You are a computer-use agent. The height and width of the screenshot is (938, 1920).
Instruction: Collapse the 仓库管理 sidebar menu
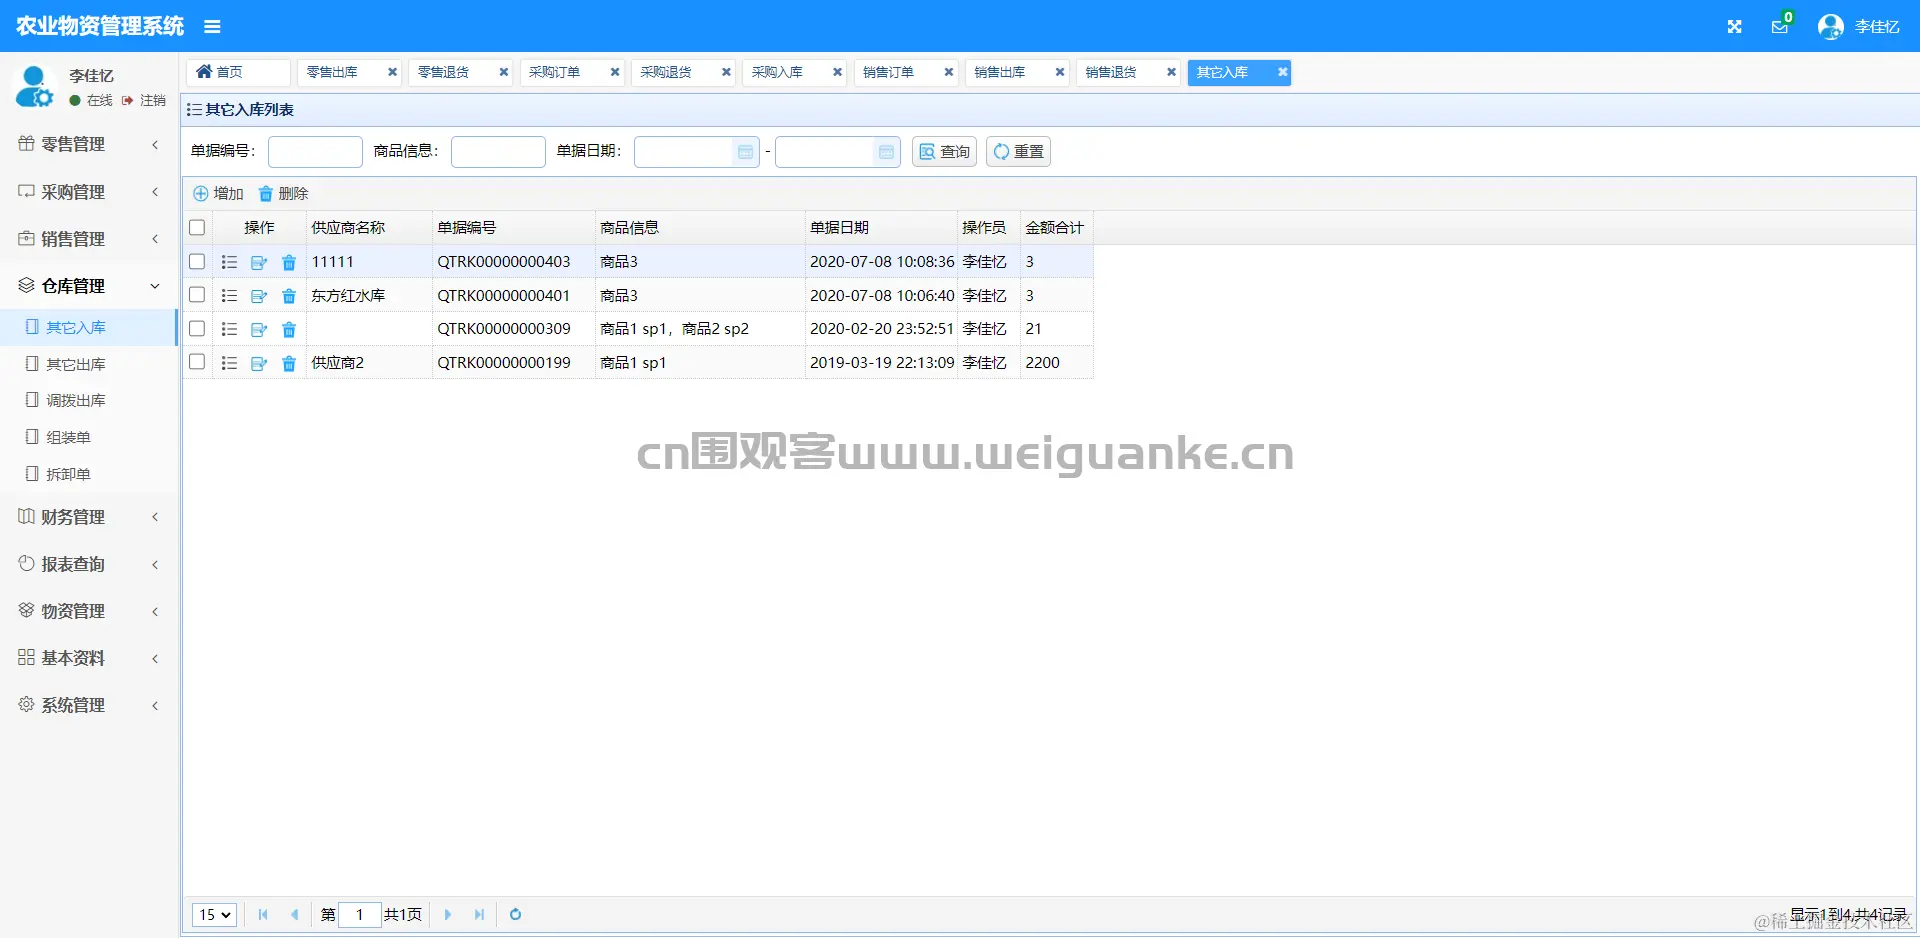click(89, 286)
